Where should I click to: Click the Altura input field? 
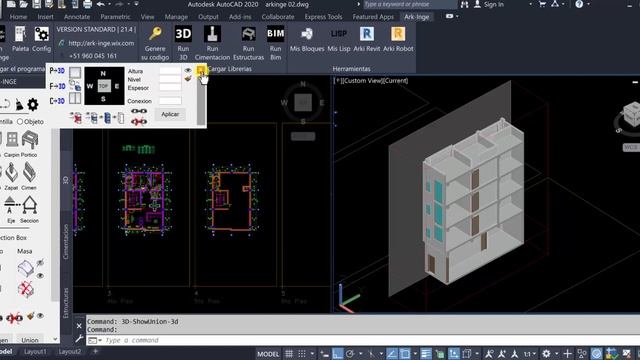coord(170,71)
